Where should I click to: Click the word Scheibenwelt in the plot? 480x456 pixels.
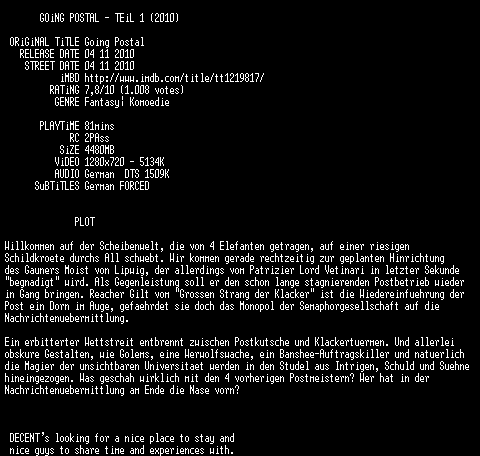point(129,246)
